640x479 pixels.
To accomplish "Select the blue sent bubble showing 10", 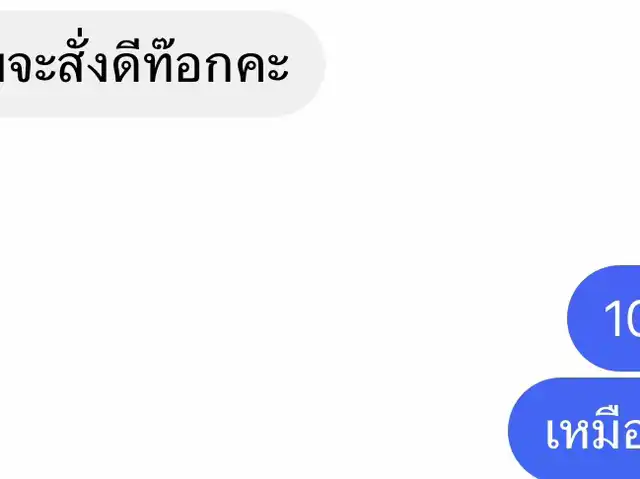I will [604, 318].
